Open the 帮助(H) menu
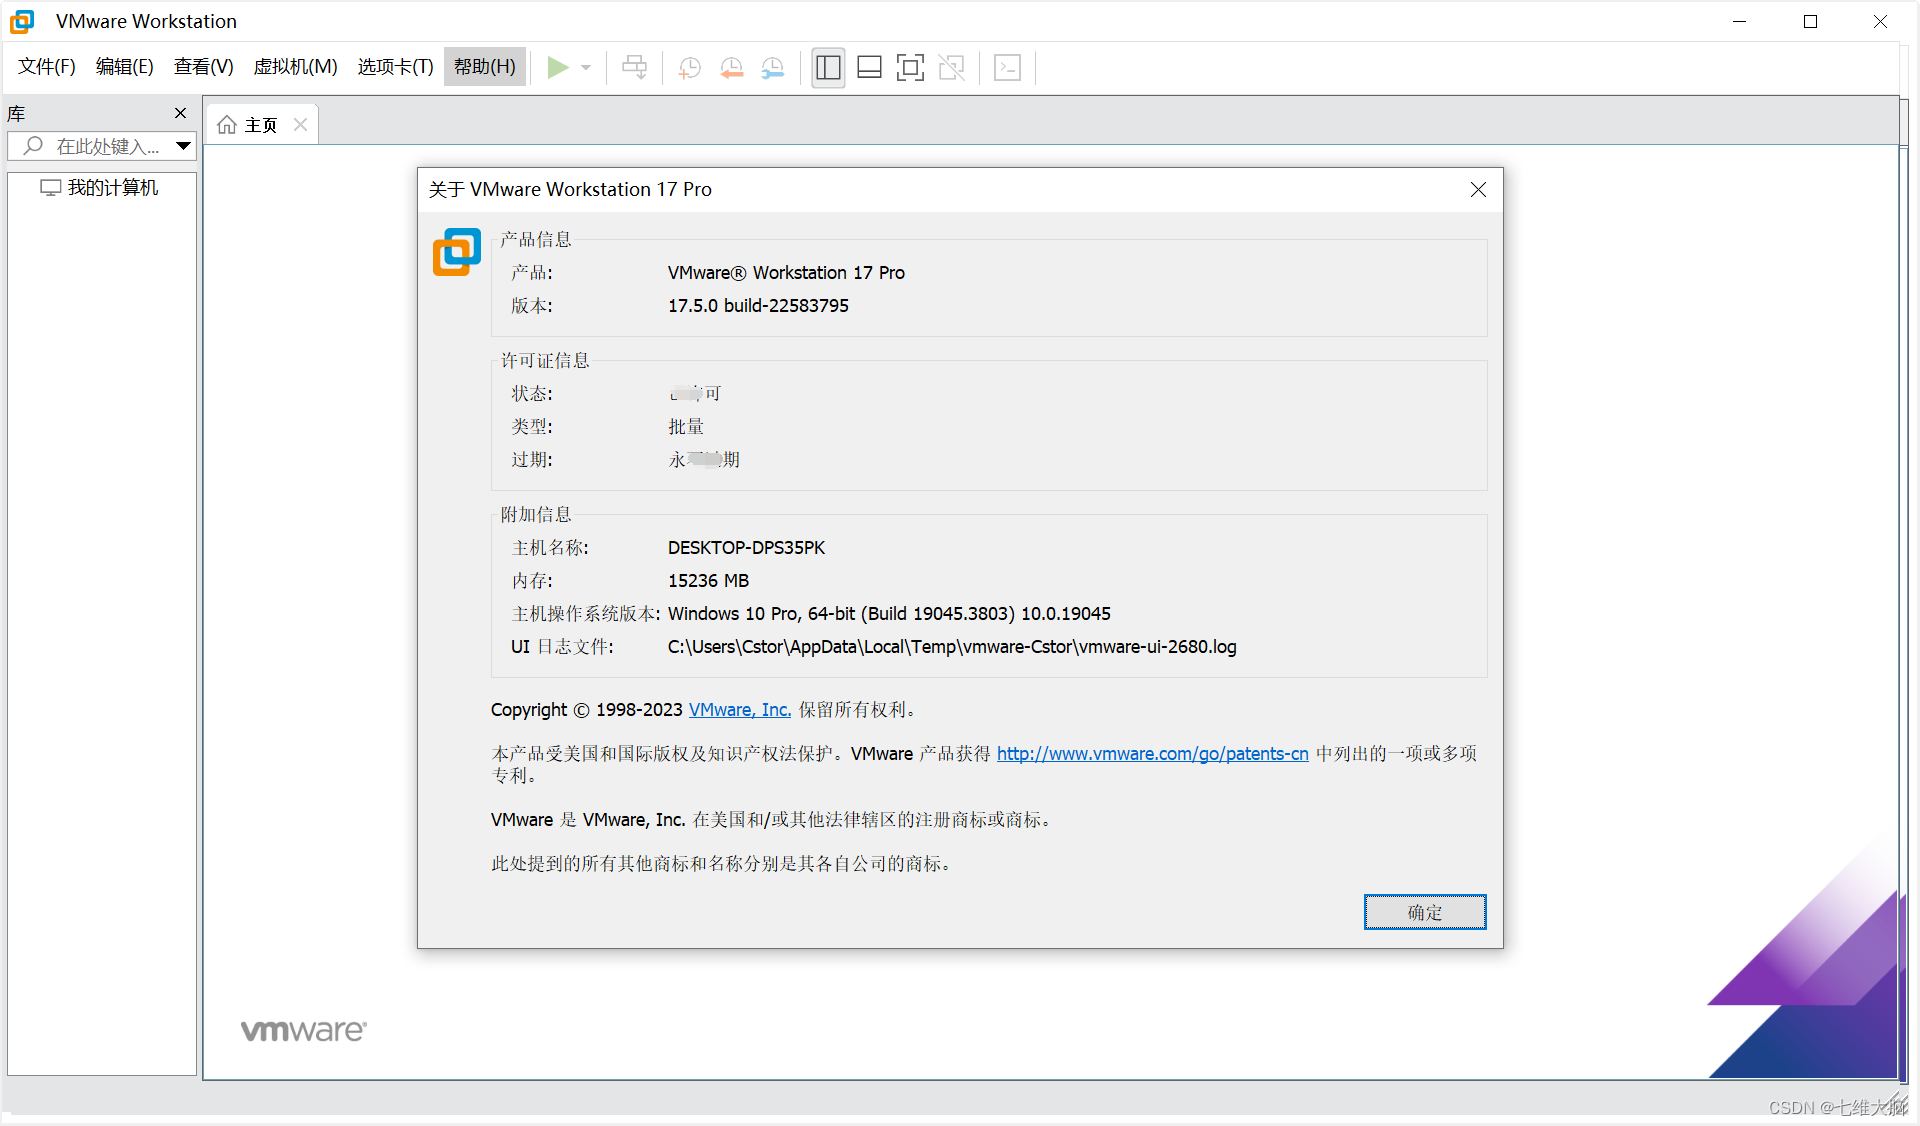Viewport: 1920px width, 1126px height. (485, 67)
